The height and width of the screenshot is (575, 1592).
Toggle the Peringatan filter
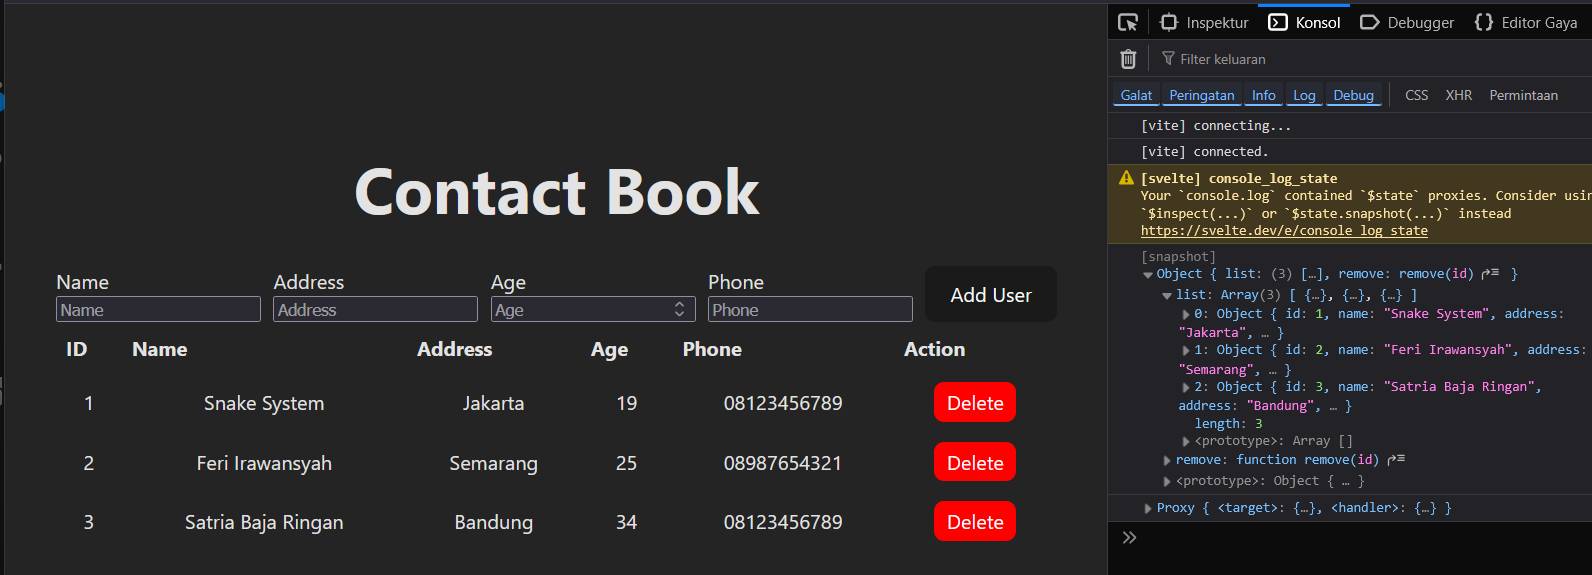1201,95
